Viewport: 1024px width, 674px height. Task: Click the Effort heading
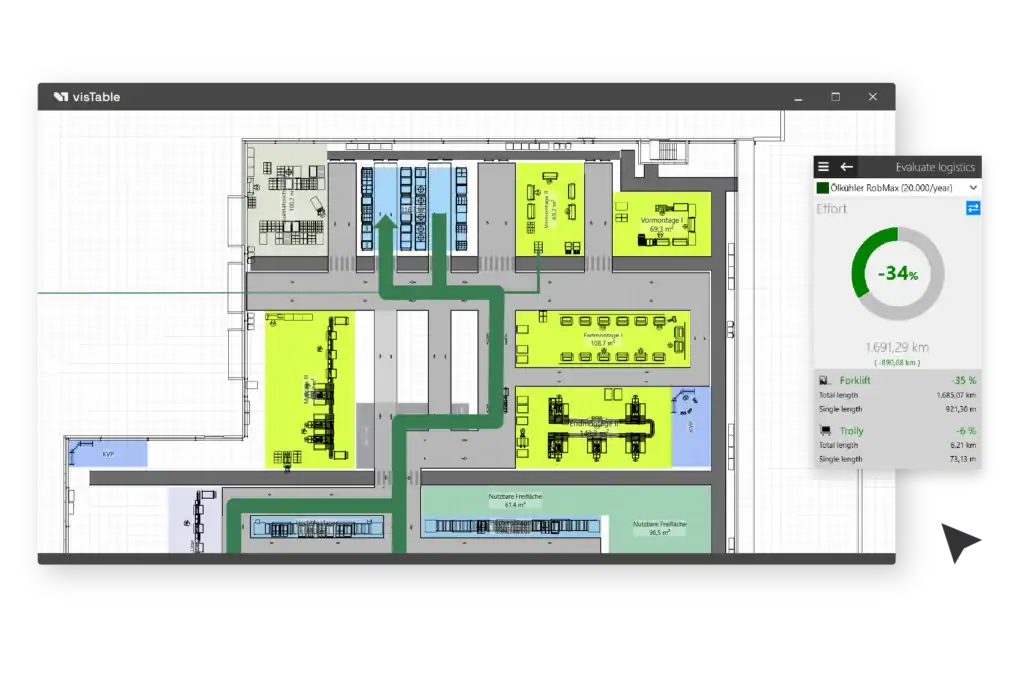click(831, 209)
